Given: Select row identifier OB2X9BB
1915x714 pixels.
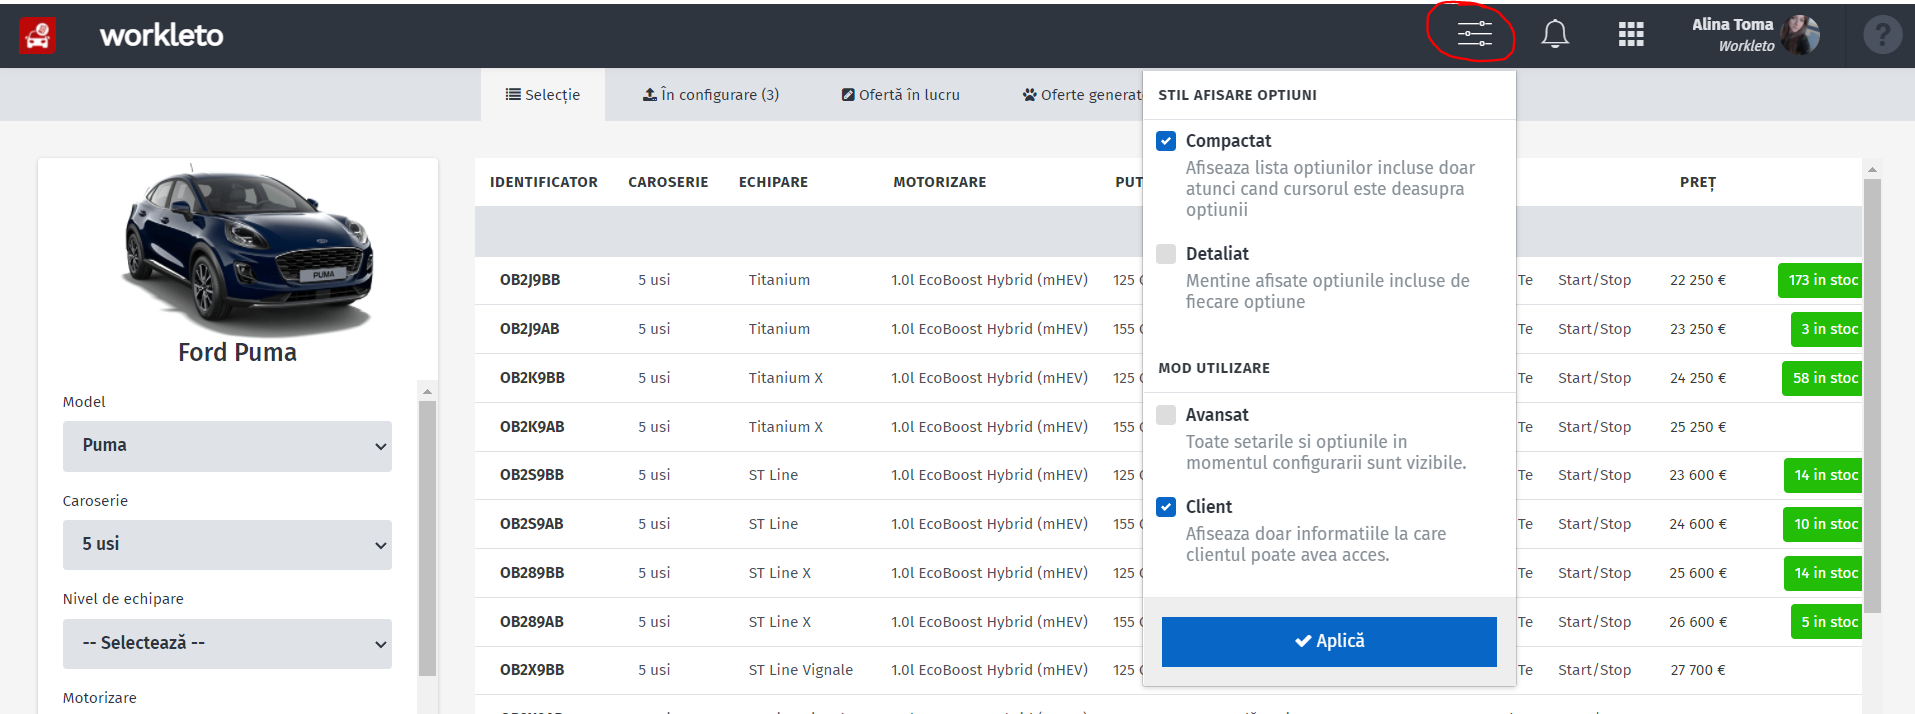Looking at the screenshot, I should pos(532,670).
